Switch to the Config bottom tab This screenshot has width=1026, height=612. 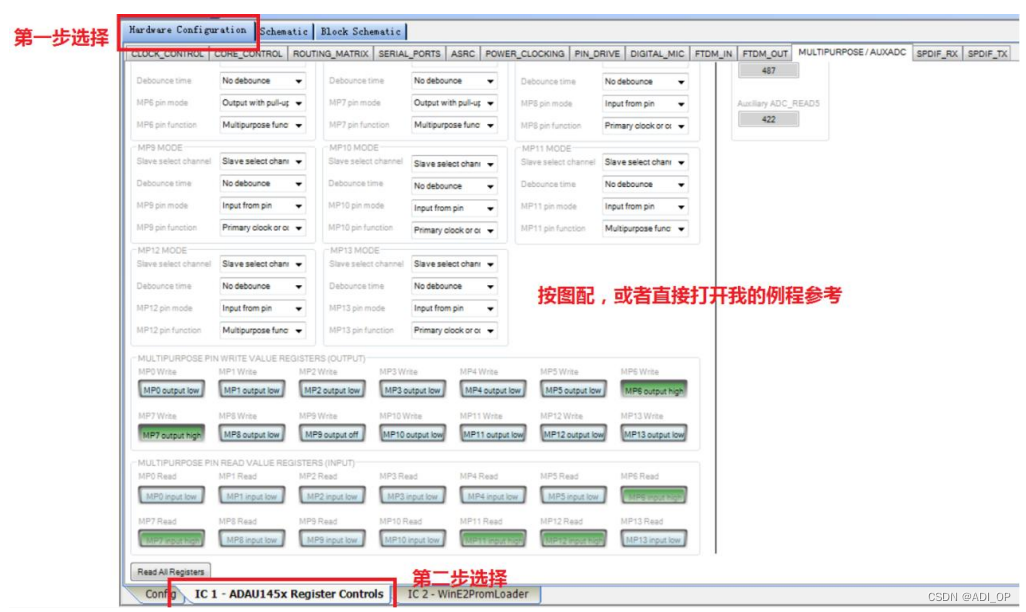click(159, 594)
